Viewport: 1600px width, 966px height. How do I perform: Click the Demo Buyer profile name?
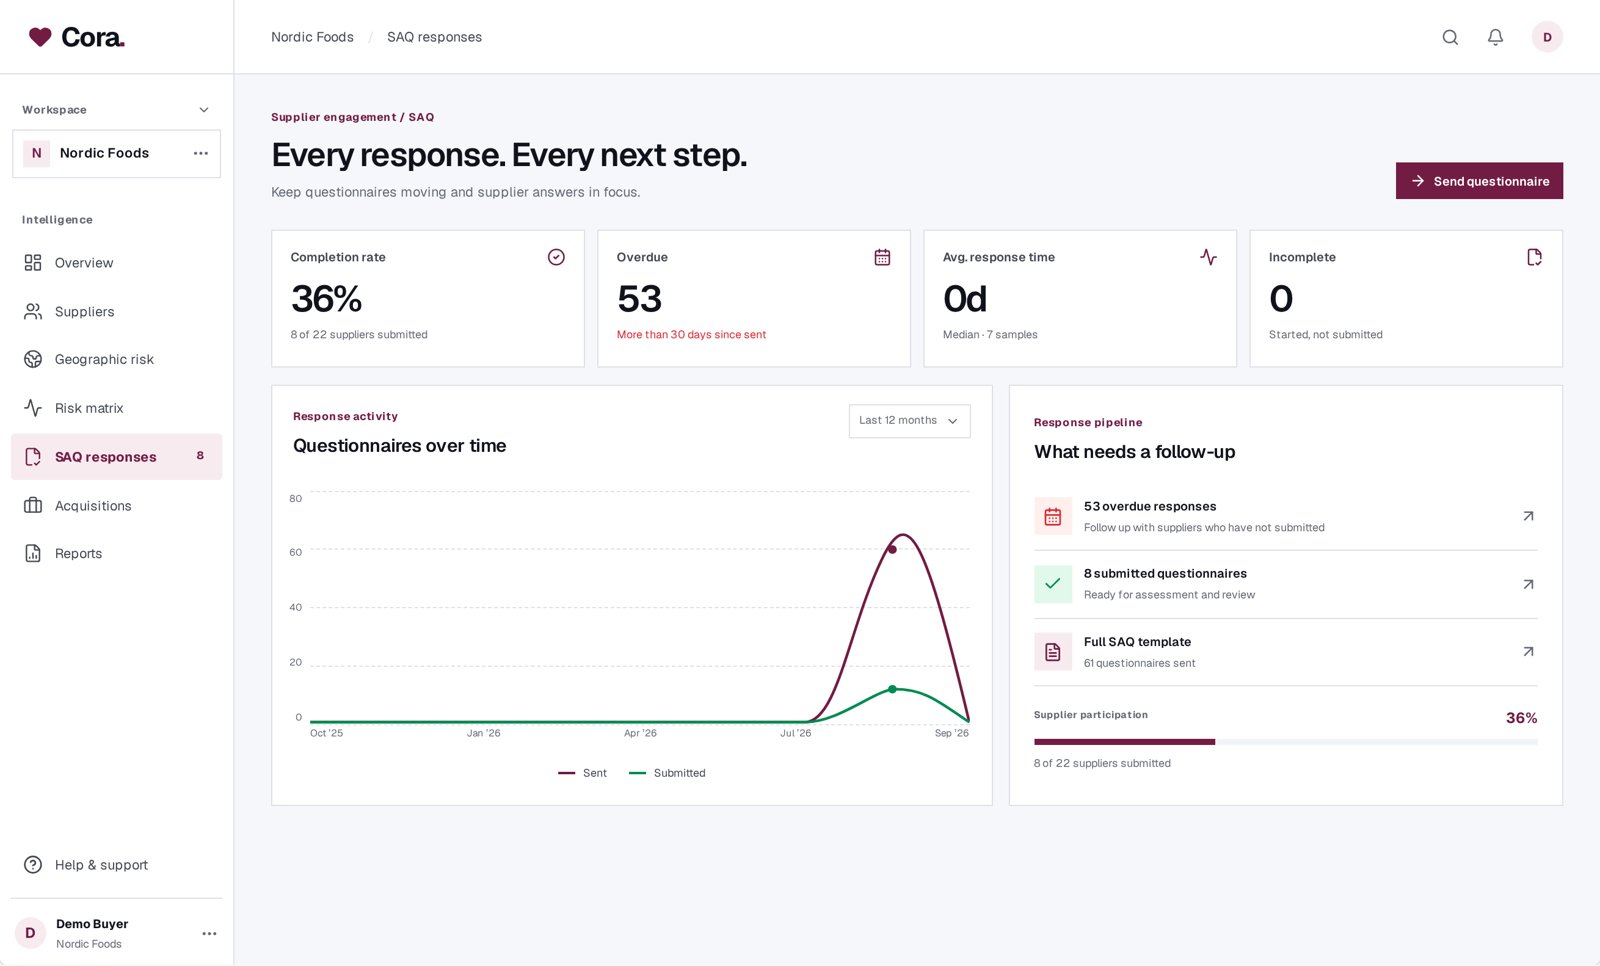(92, 924)
